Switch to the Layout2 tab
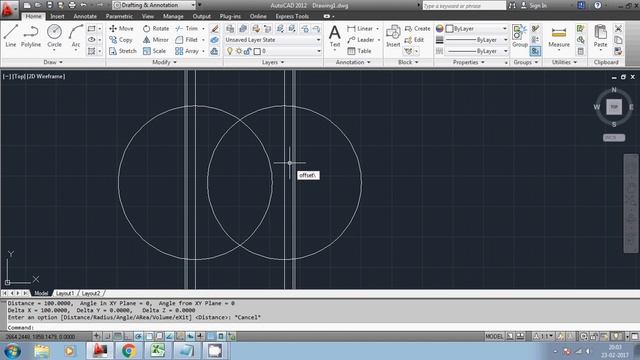640x360 pixels. (91, 293)
